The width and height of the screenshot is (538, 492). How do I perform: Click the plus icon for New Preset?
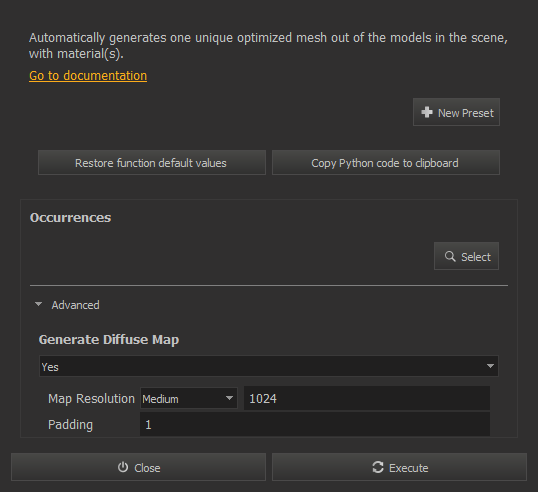click(x=427, y=112)
